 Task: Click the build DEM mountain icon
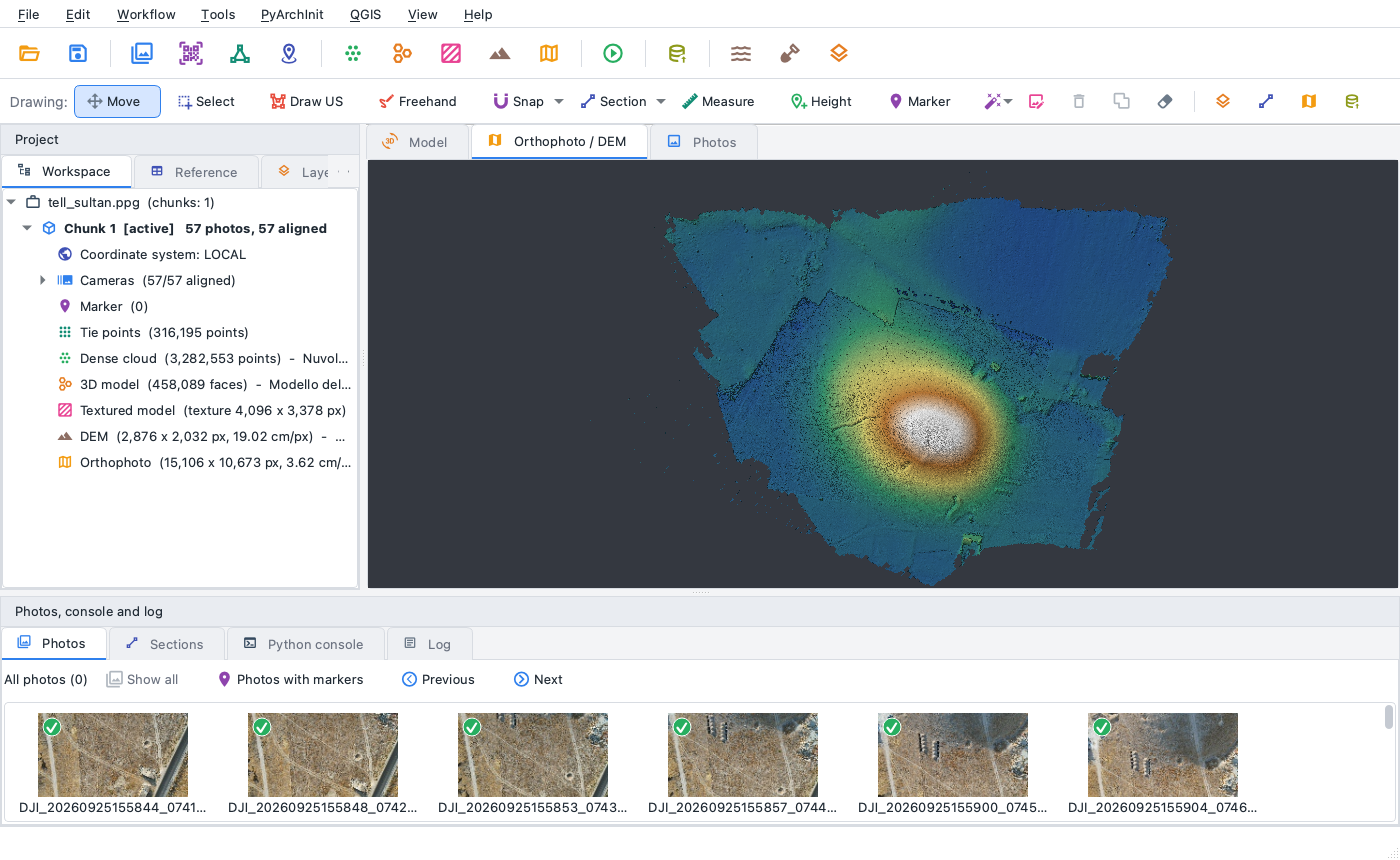tap(500, 53)
